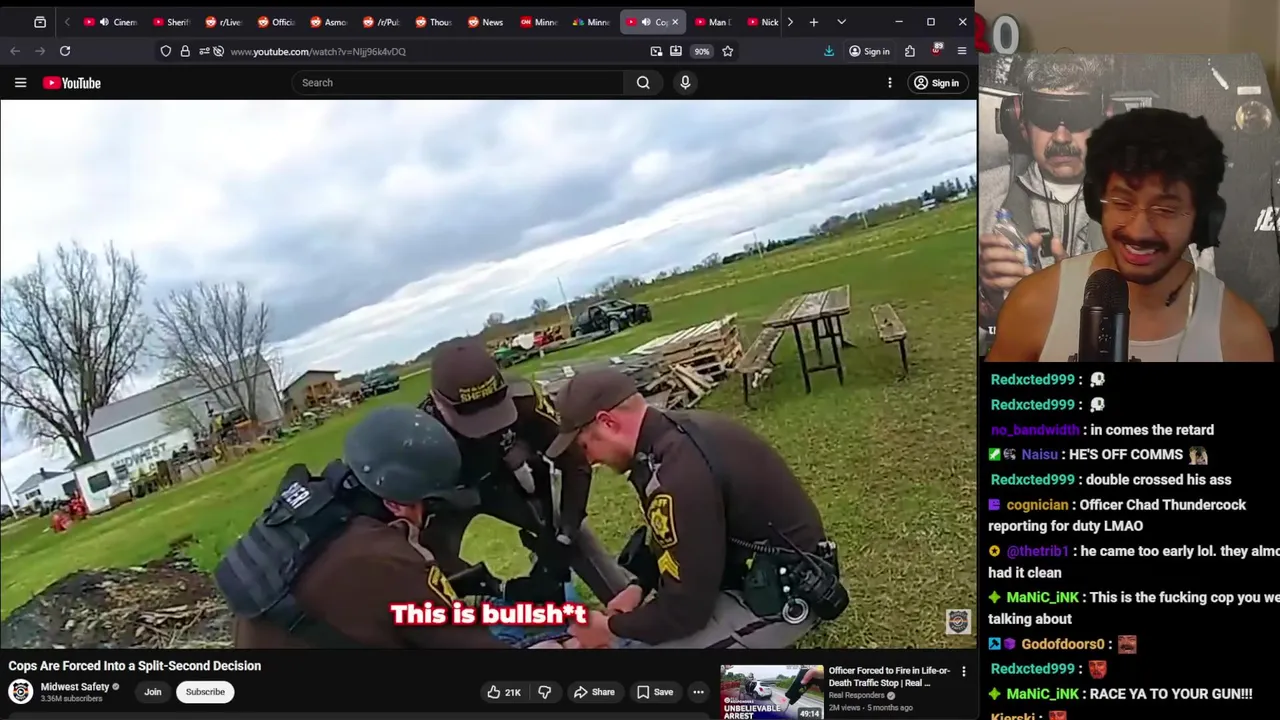The width and height of the screenshot is (1280, 720).
Task: Switch to the Nick YouTube tab
Action: tap(762, 22)
